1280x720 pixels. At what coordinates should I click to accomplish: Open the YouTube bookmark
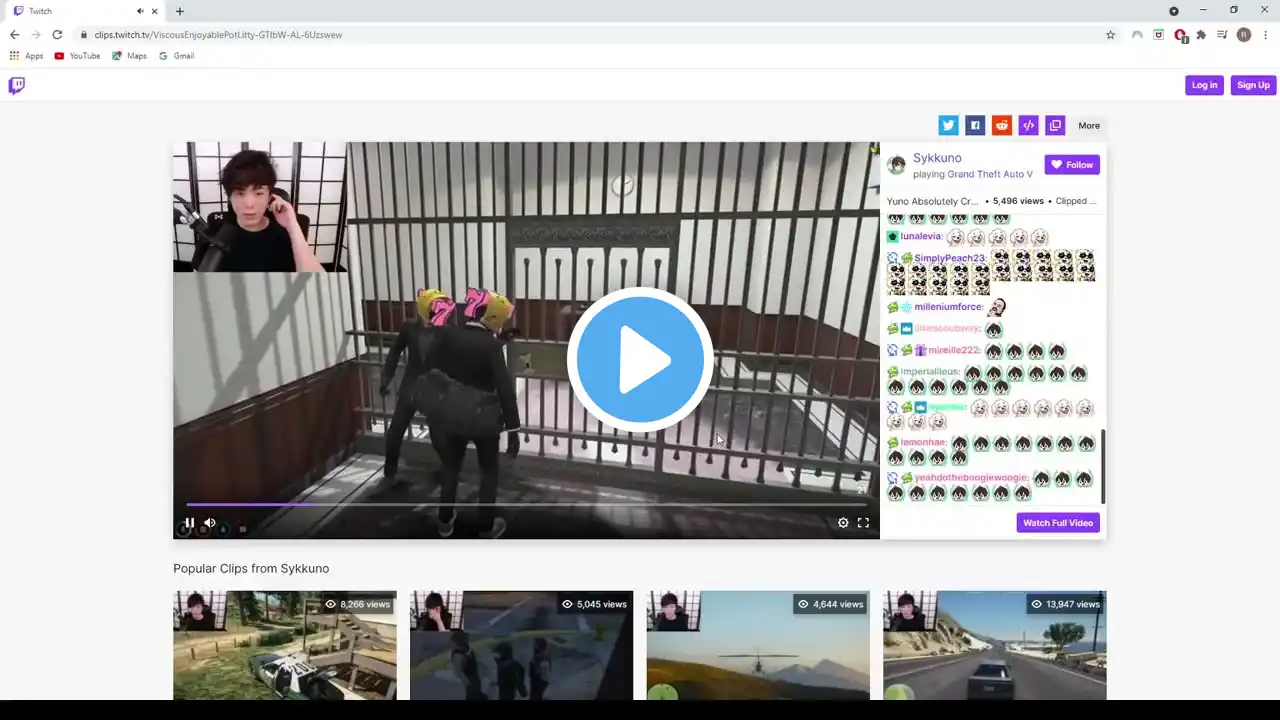[x=78, y=56]
